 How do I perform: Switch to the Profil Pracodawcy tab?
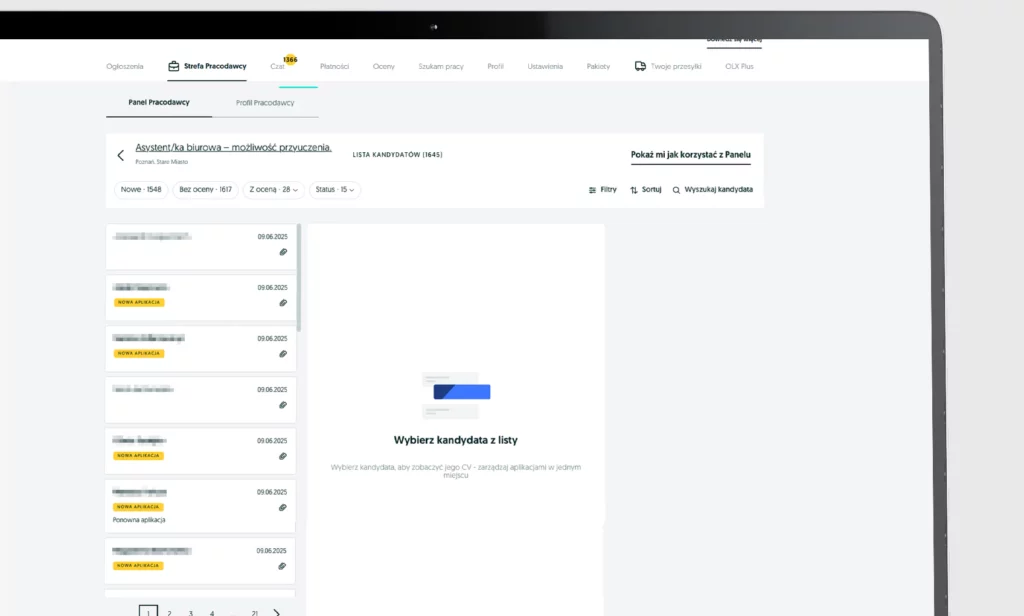tap(265, 102)
